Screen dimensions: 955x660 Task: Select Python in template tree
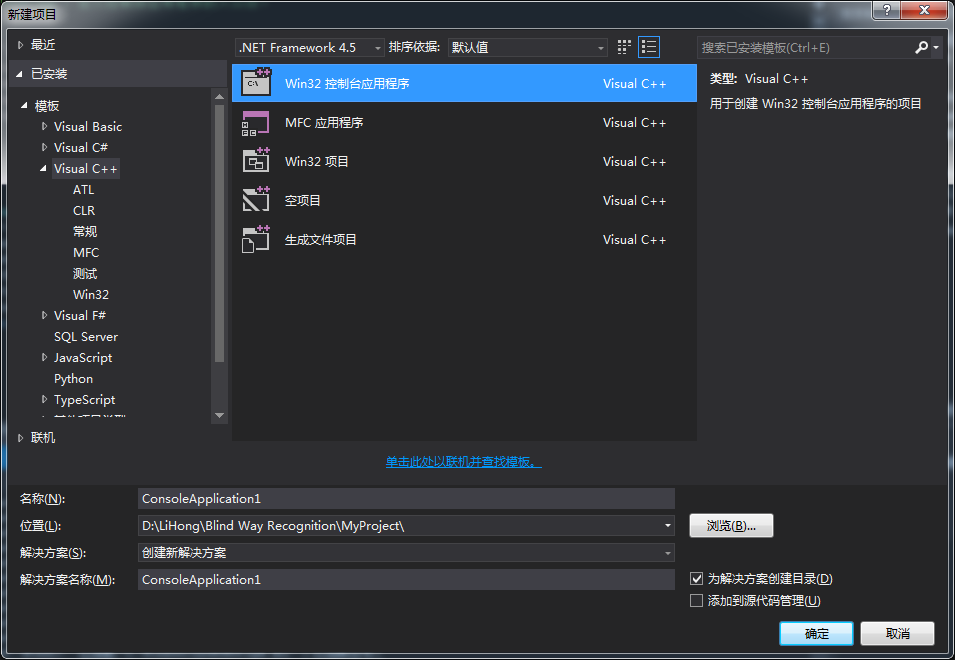(x=74, y=379)
